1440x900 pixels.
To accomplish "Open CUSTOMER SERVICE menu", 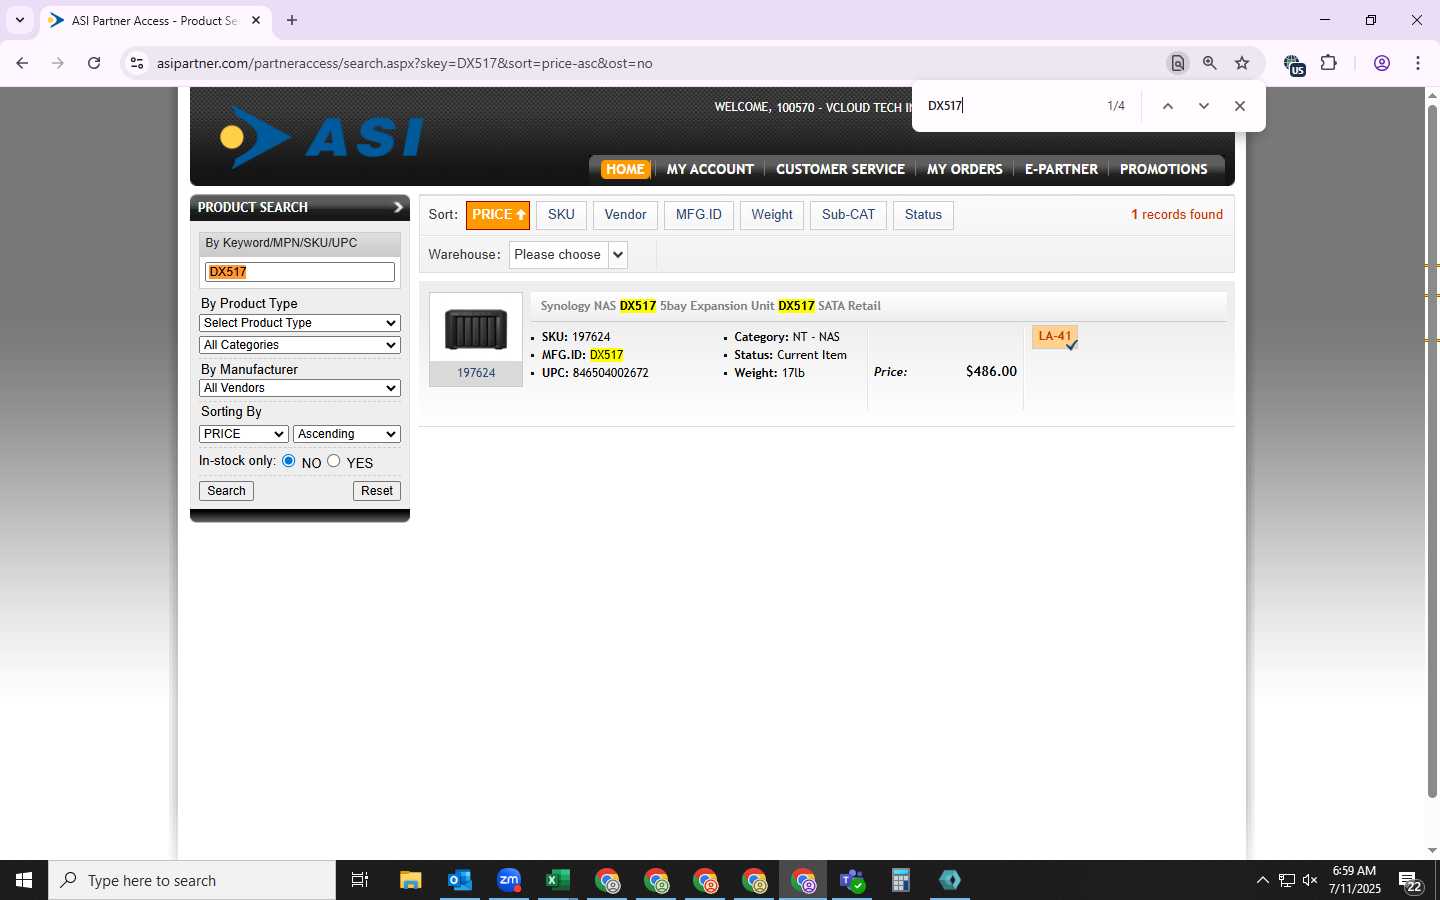I will click(x=840, y=169).
